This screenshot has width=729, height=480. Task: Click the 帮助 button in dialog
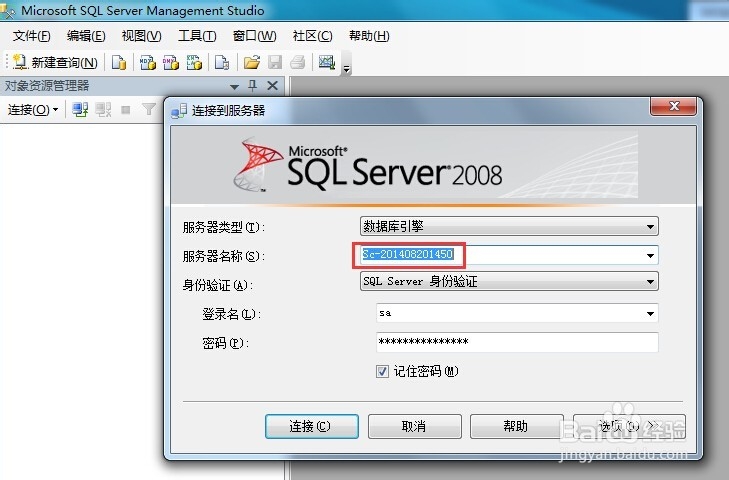[x=517, y=426]
